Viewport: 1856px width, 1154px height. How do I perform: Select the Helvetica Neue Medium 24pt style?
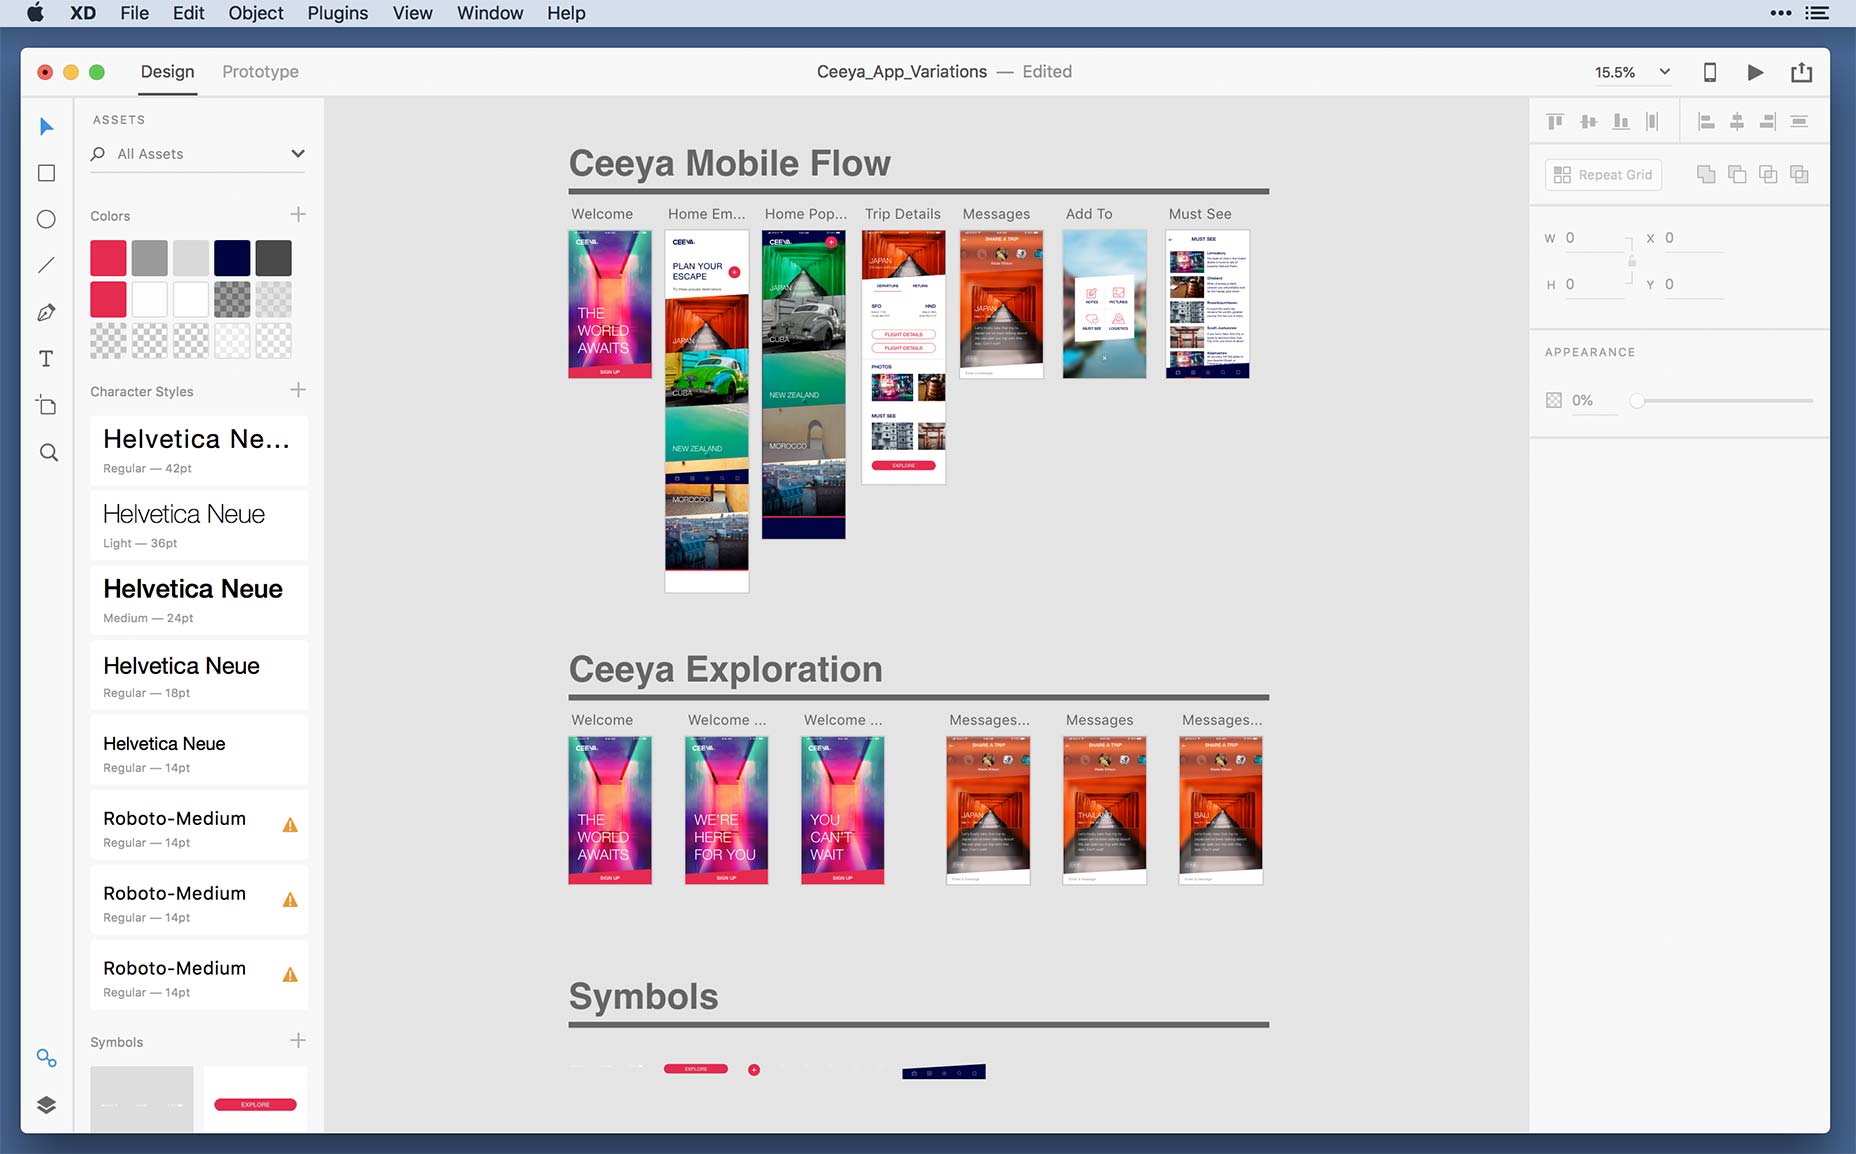[199, 600]
